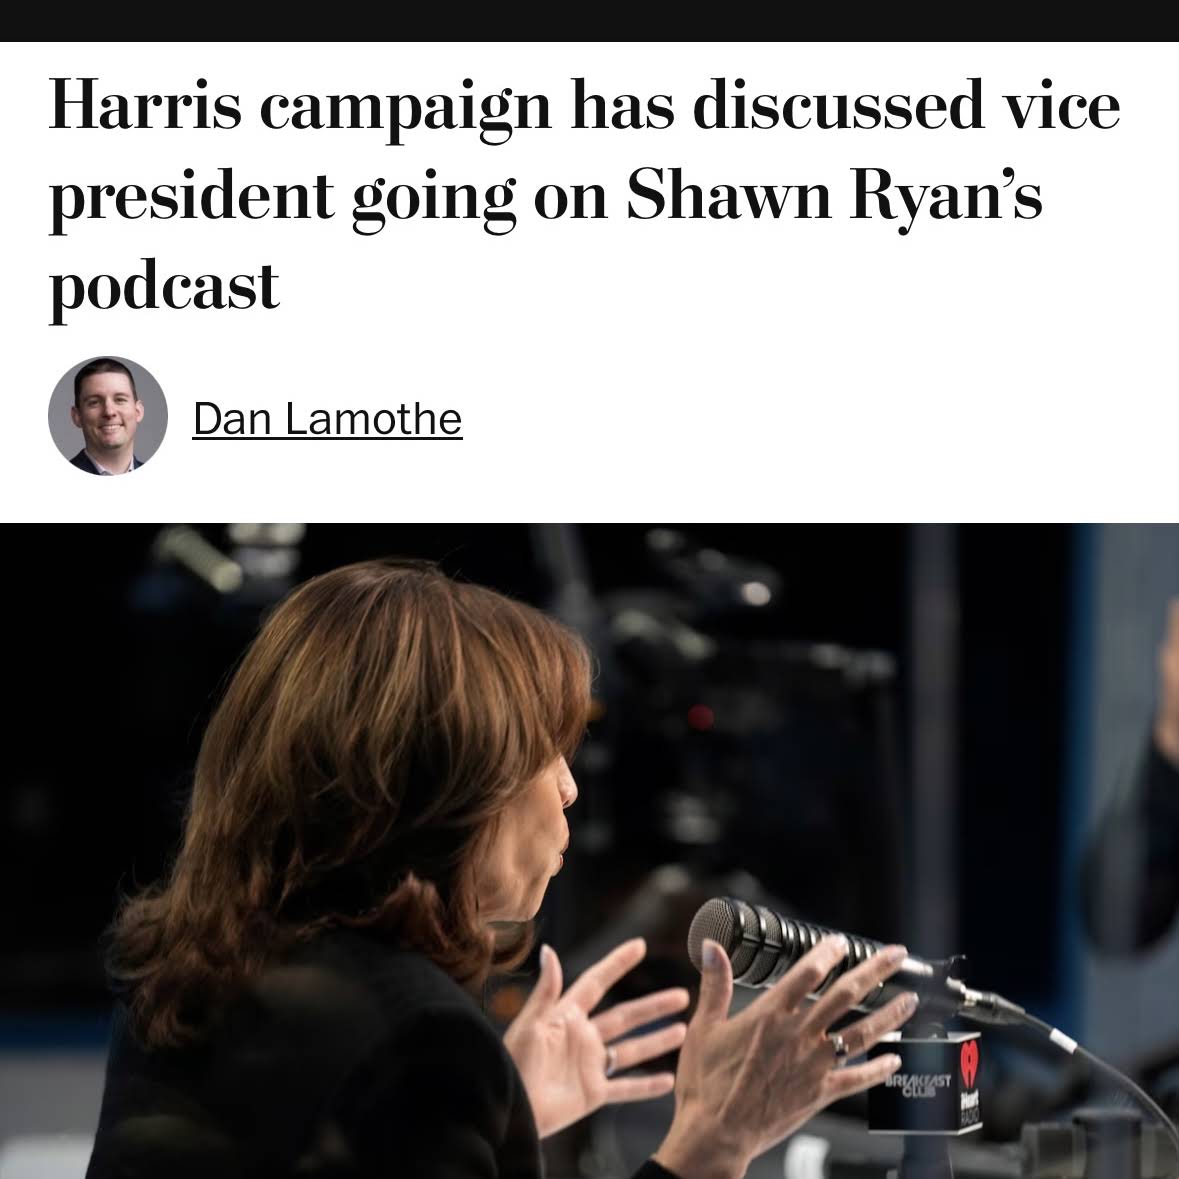Click the word "podcast" in the headline
The width and height of the screenshot is (1179, 1179).
[164, 289]
